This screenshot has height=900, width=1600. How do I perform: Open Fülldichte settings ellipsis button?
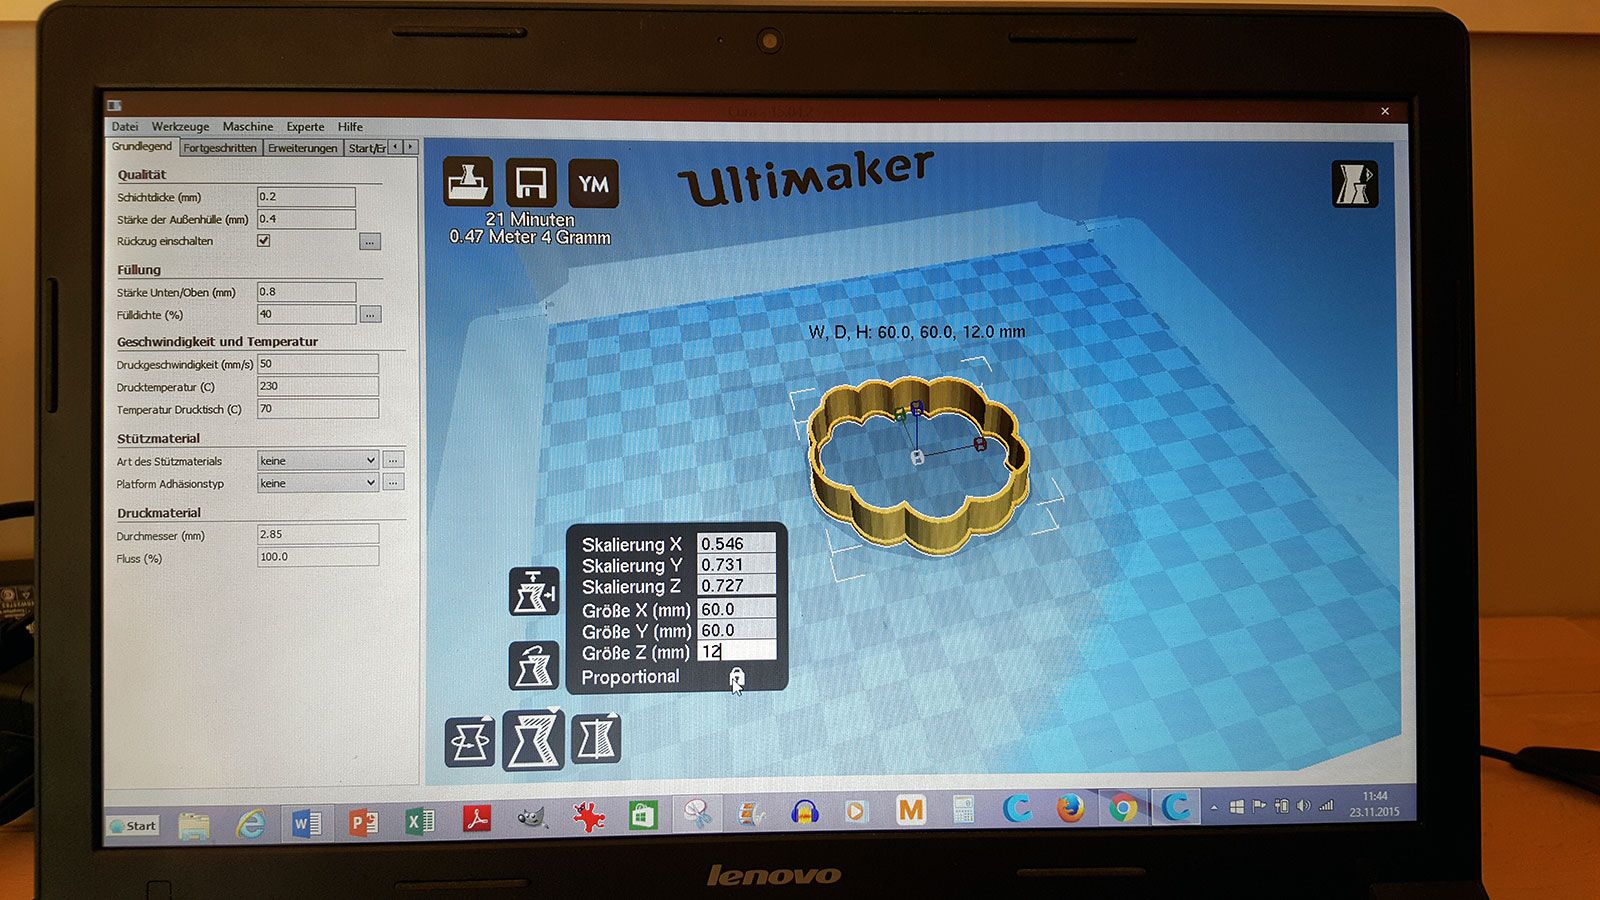pos(370,315)
